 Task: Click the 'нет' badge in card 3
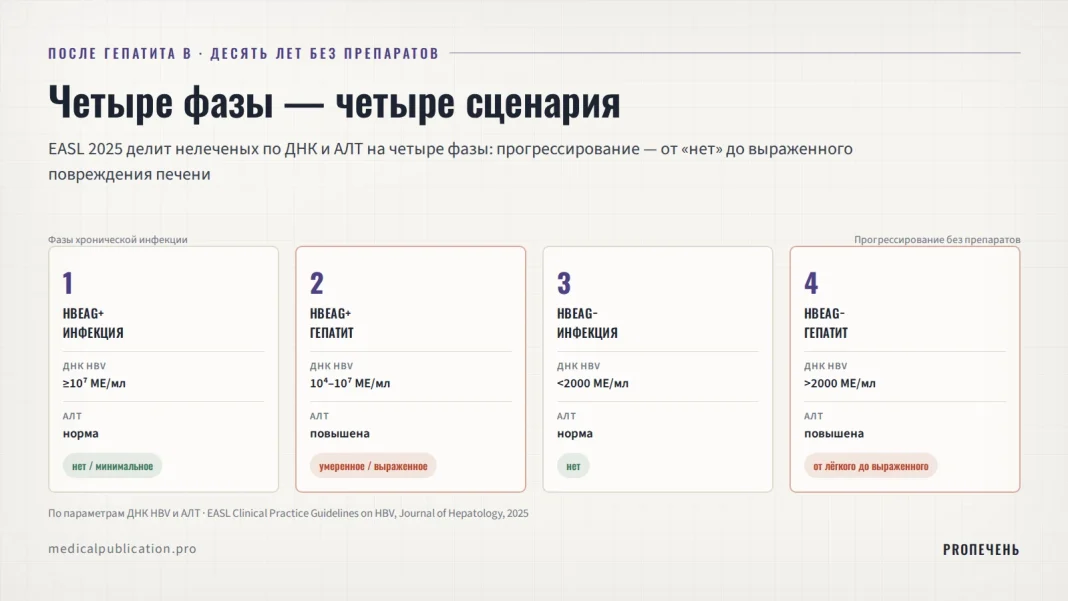(574, 466)
